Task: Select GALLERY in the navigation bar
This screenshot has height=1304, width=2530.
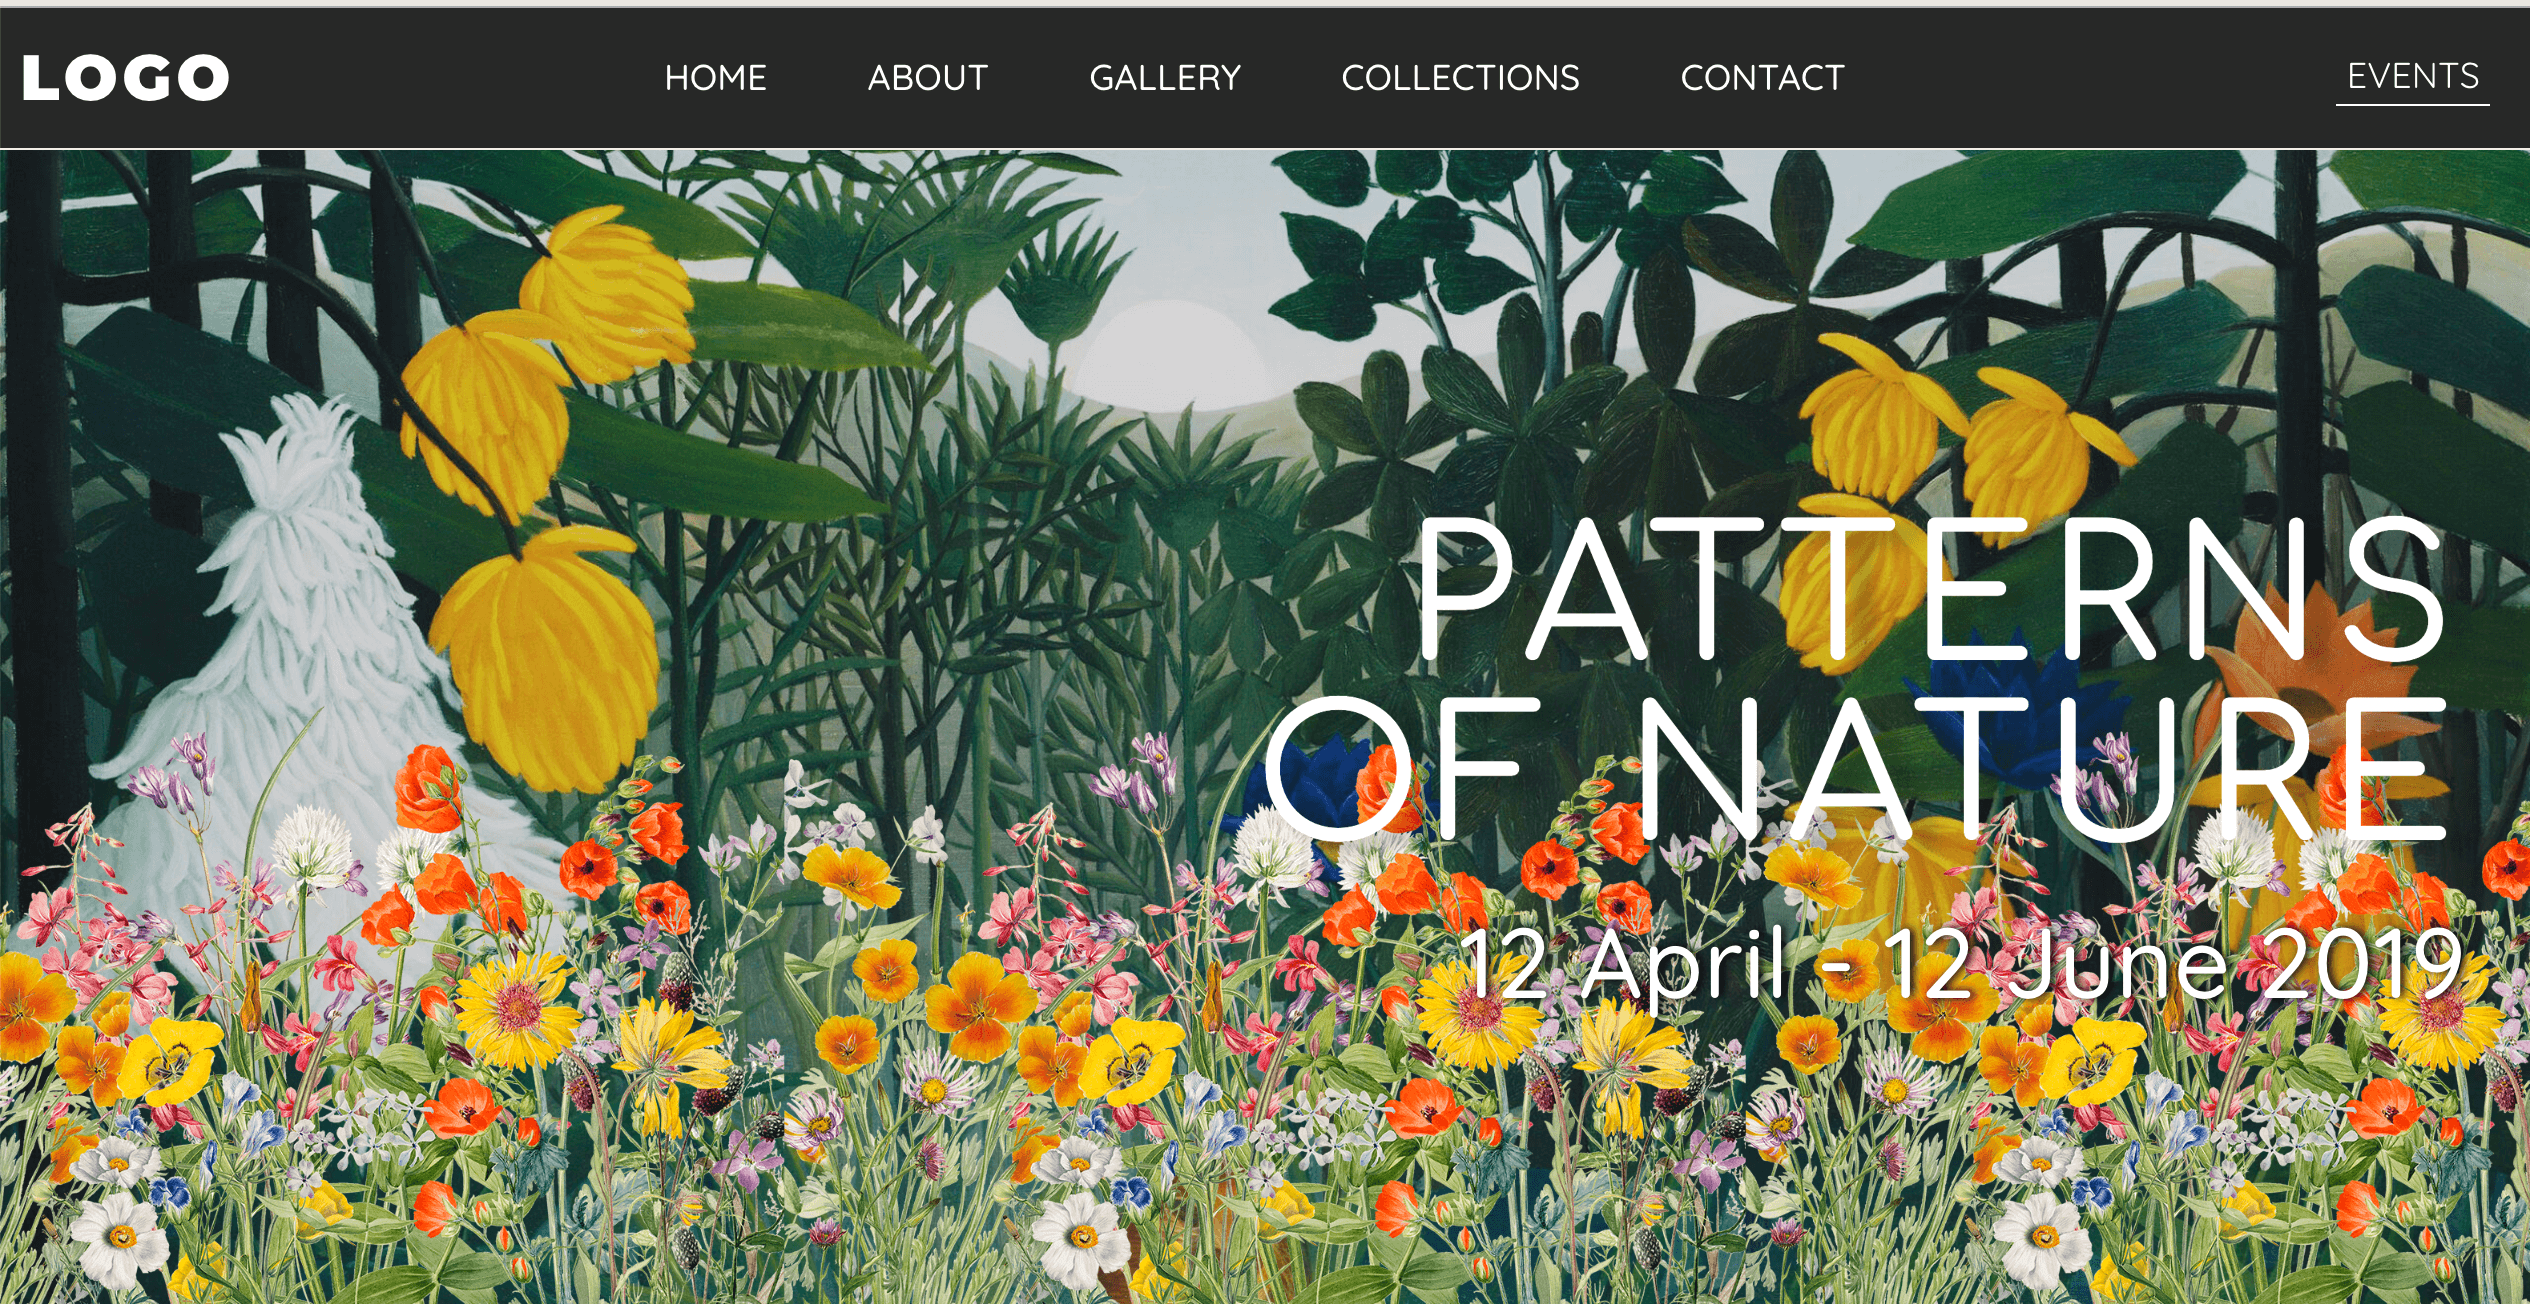Action: coord(1165,78)
